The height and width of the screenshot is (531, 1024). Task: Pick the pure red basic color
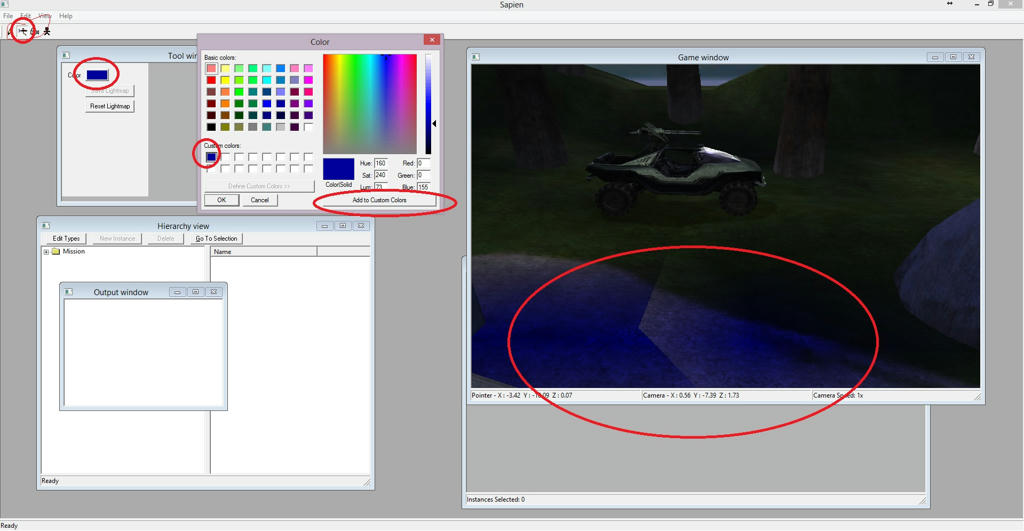tap(211, 80)
